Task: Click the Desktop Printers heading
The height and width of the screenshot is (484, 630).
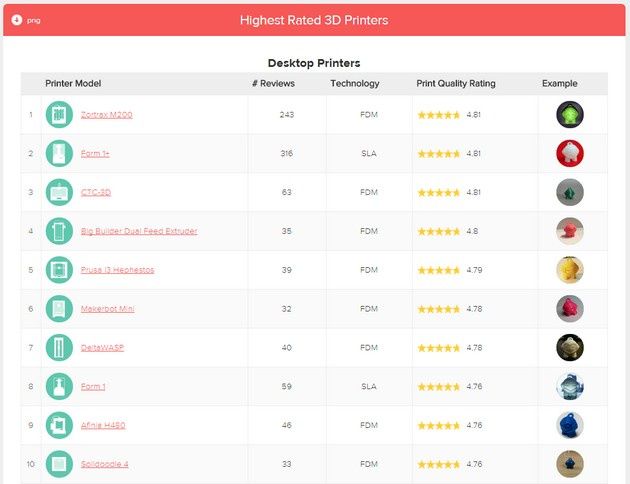Action: click(314, 63)
